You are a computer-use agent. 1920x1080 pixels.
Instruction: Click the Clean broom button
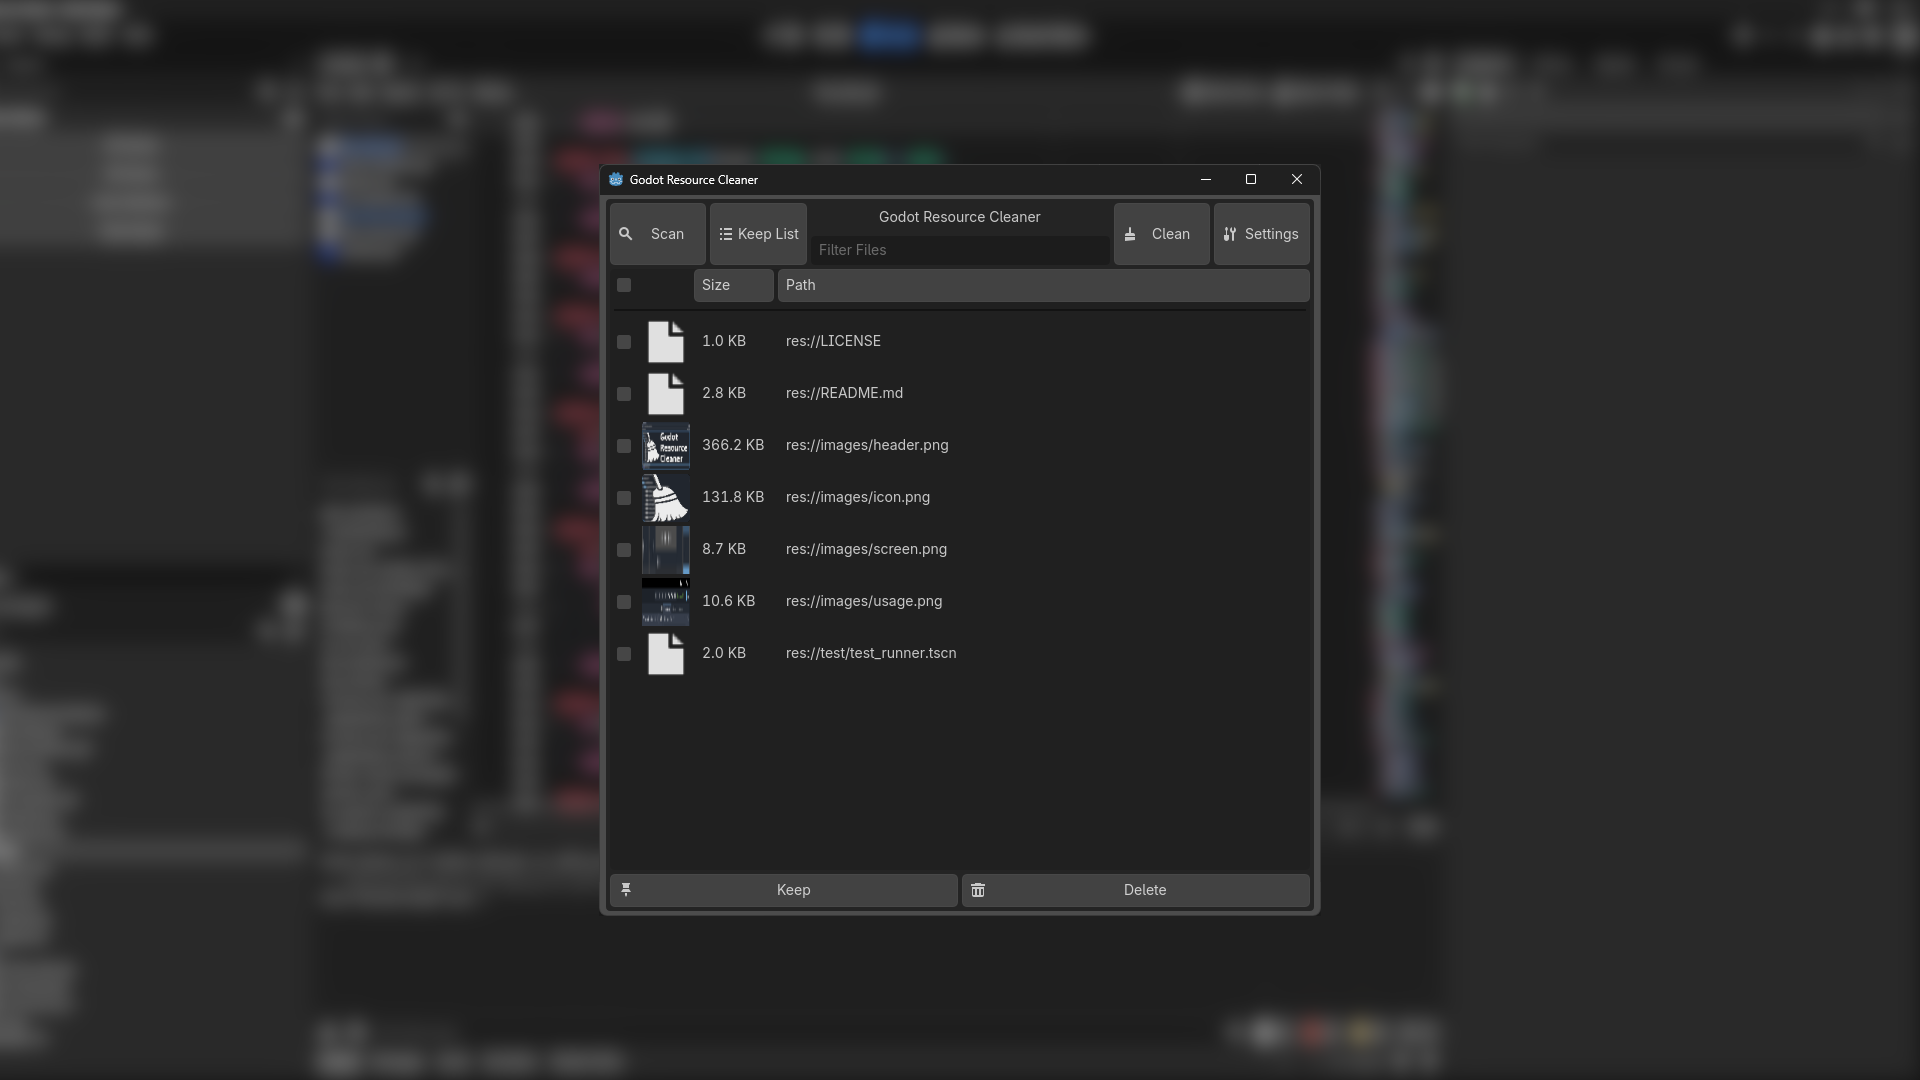coord(1161,234)
